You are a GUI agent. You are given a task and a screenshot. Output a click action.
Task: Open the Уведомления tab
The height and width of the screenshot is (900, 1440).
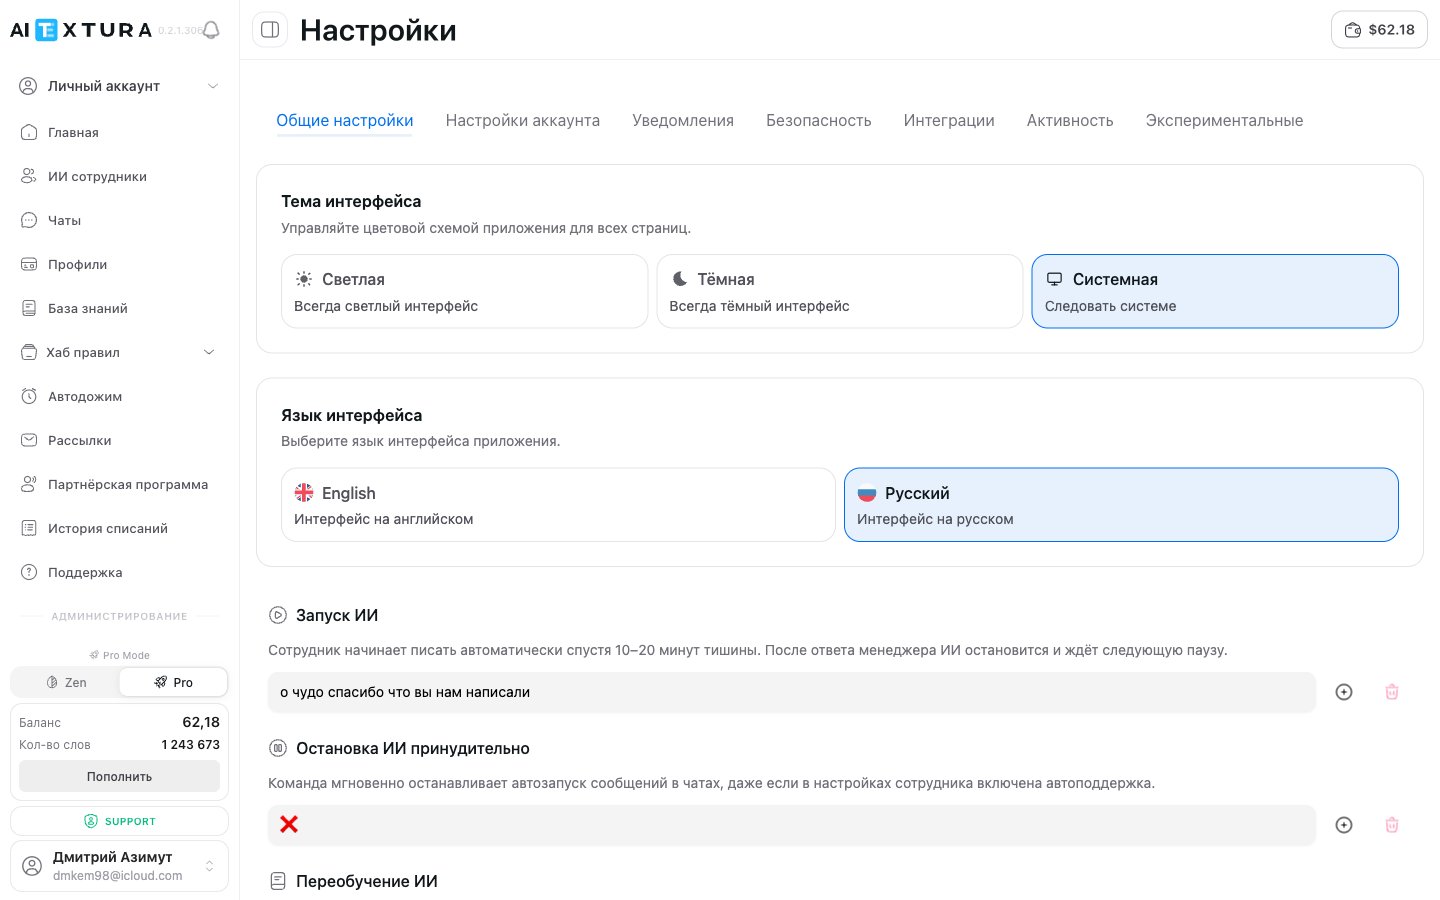click(683, 120)
